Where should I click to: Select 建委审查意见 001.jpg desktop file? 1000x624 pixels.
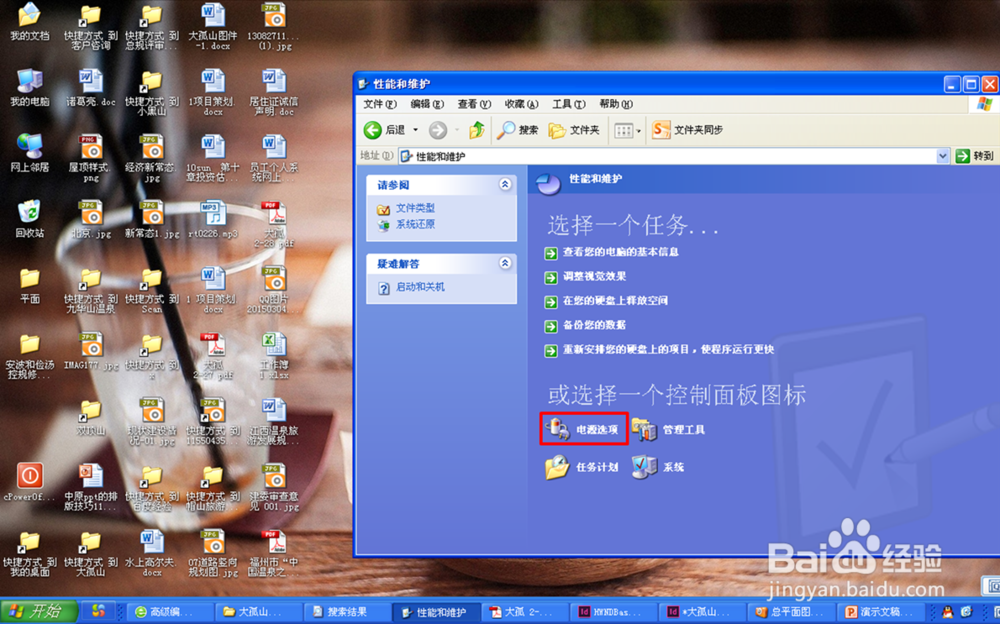click(274, 487)
